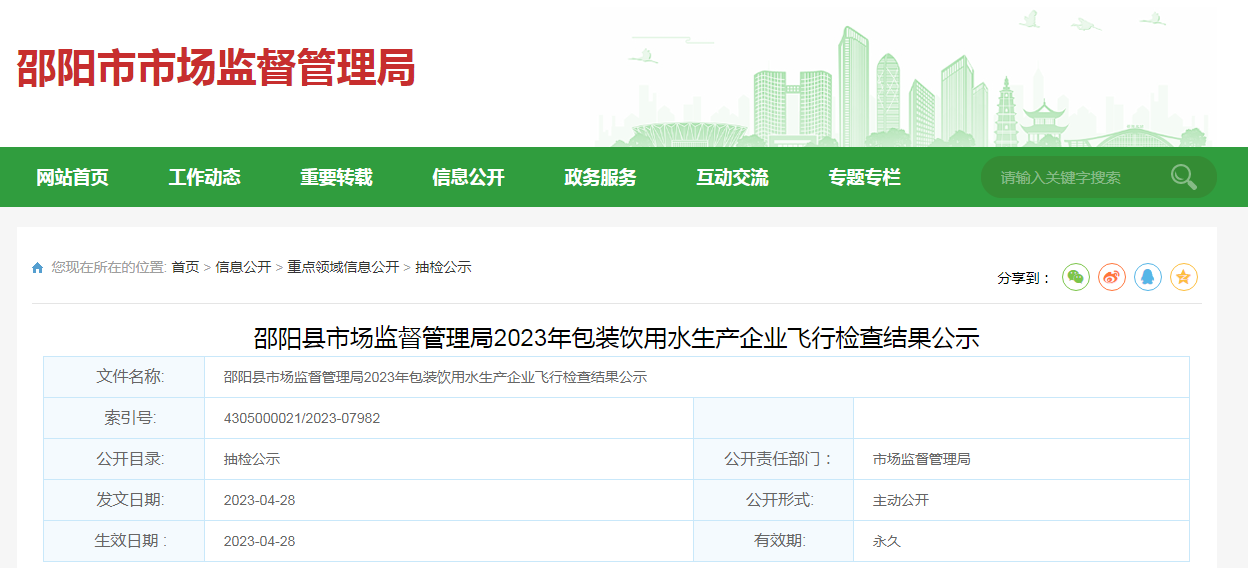Viewport: 1248px width, 568px height.
Task: Select the 主动公开 value
Action: (900, 500)
